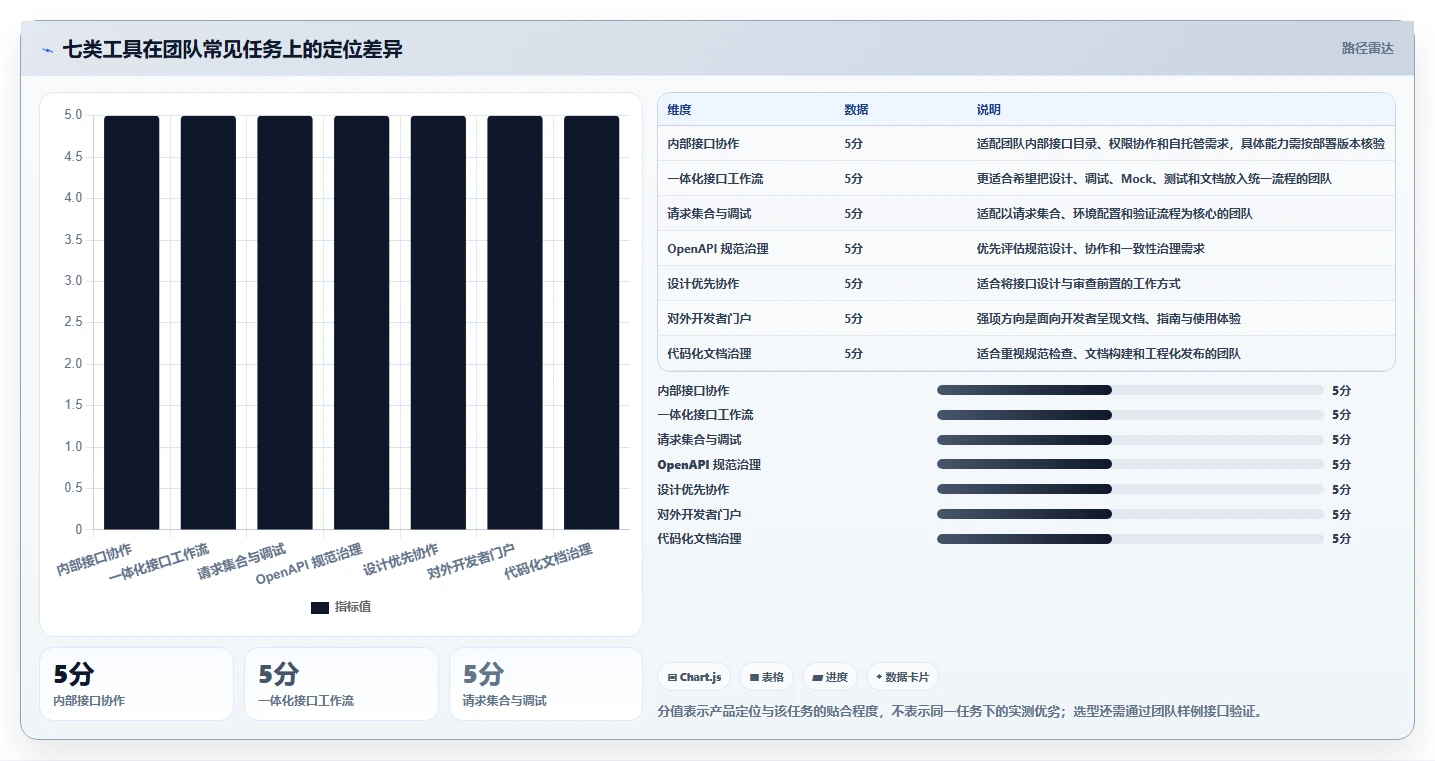Click the 表格 chip label
The width and height of the screenshot is (1435, 761).
(773, 678)
